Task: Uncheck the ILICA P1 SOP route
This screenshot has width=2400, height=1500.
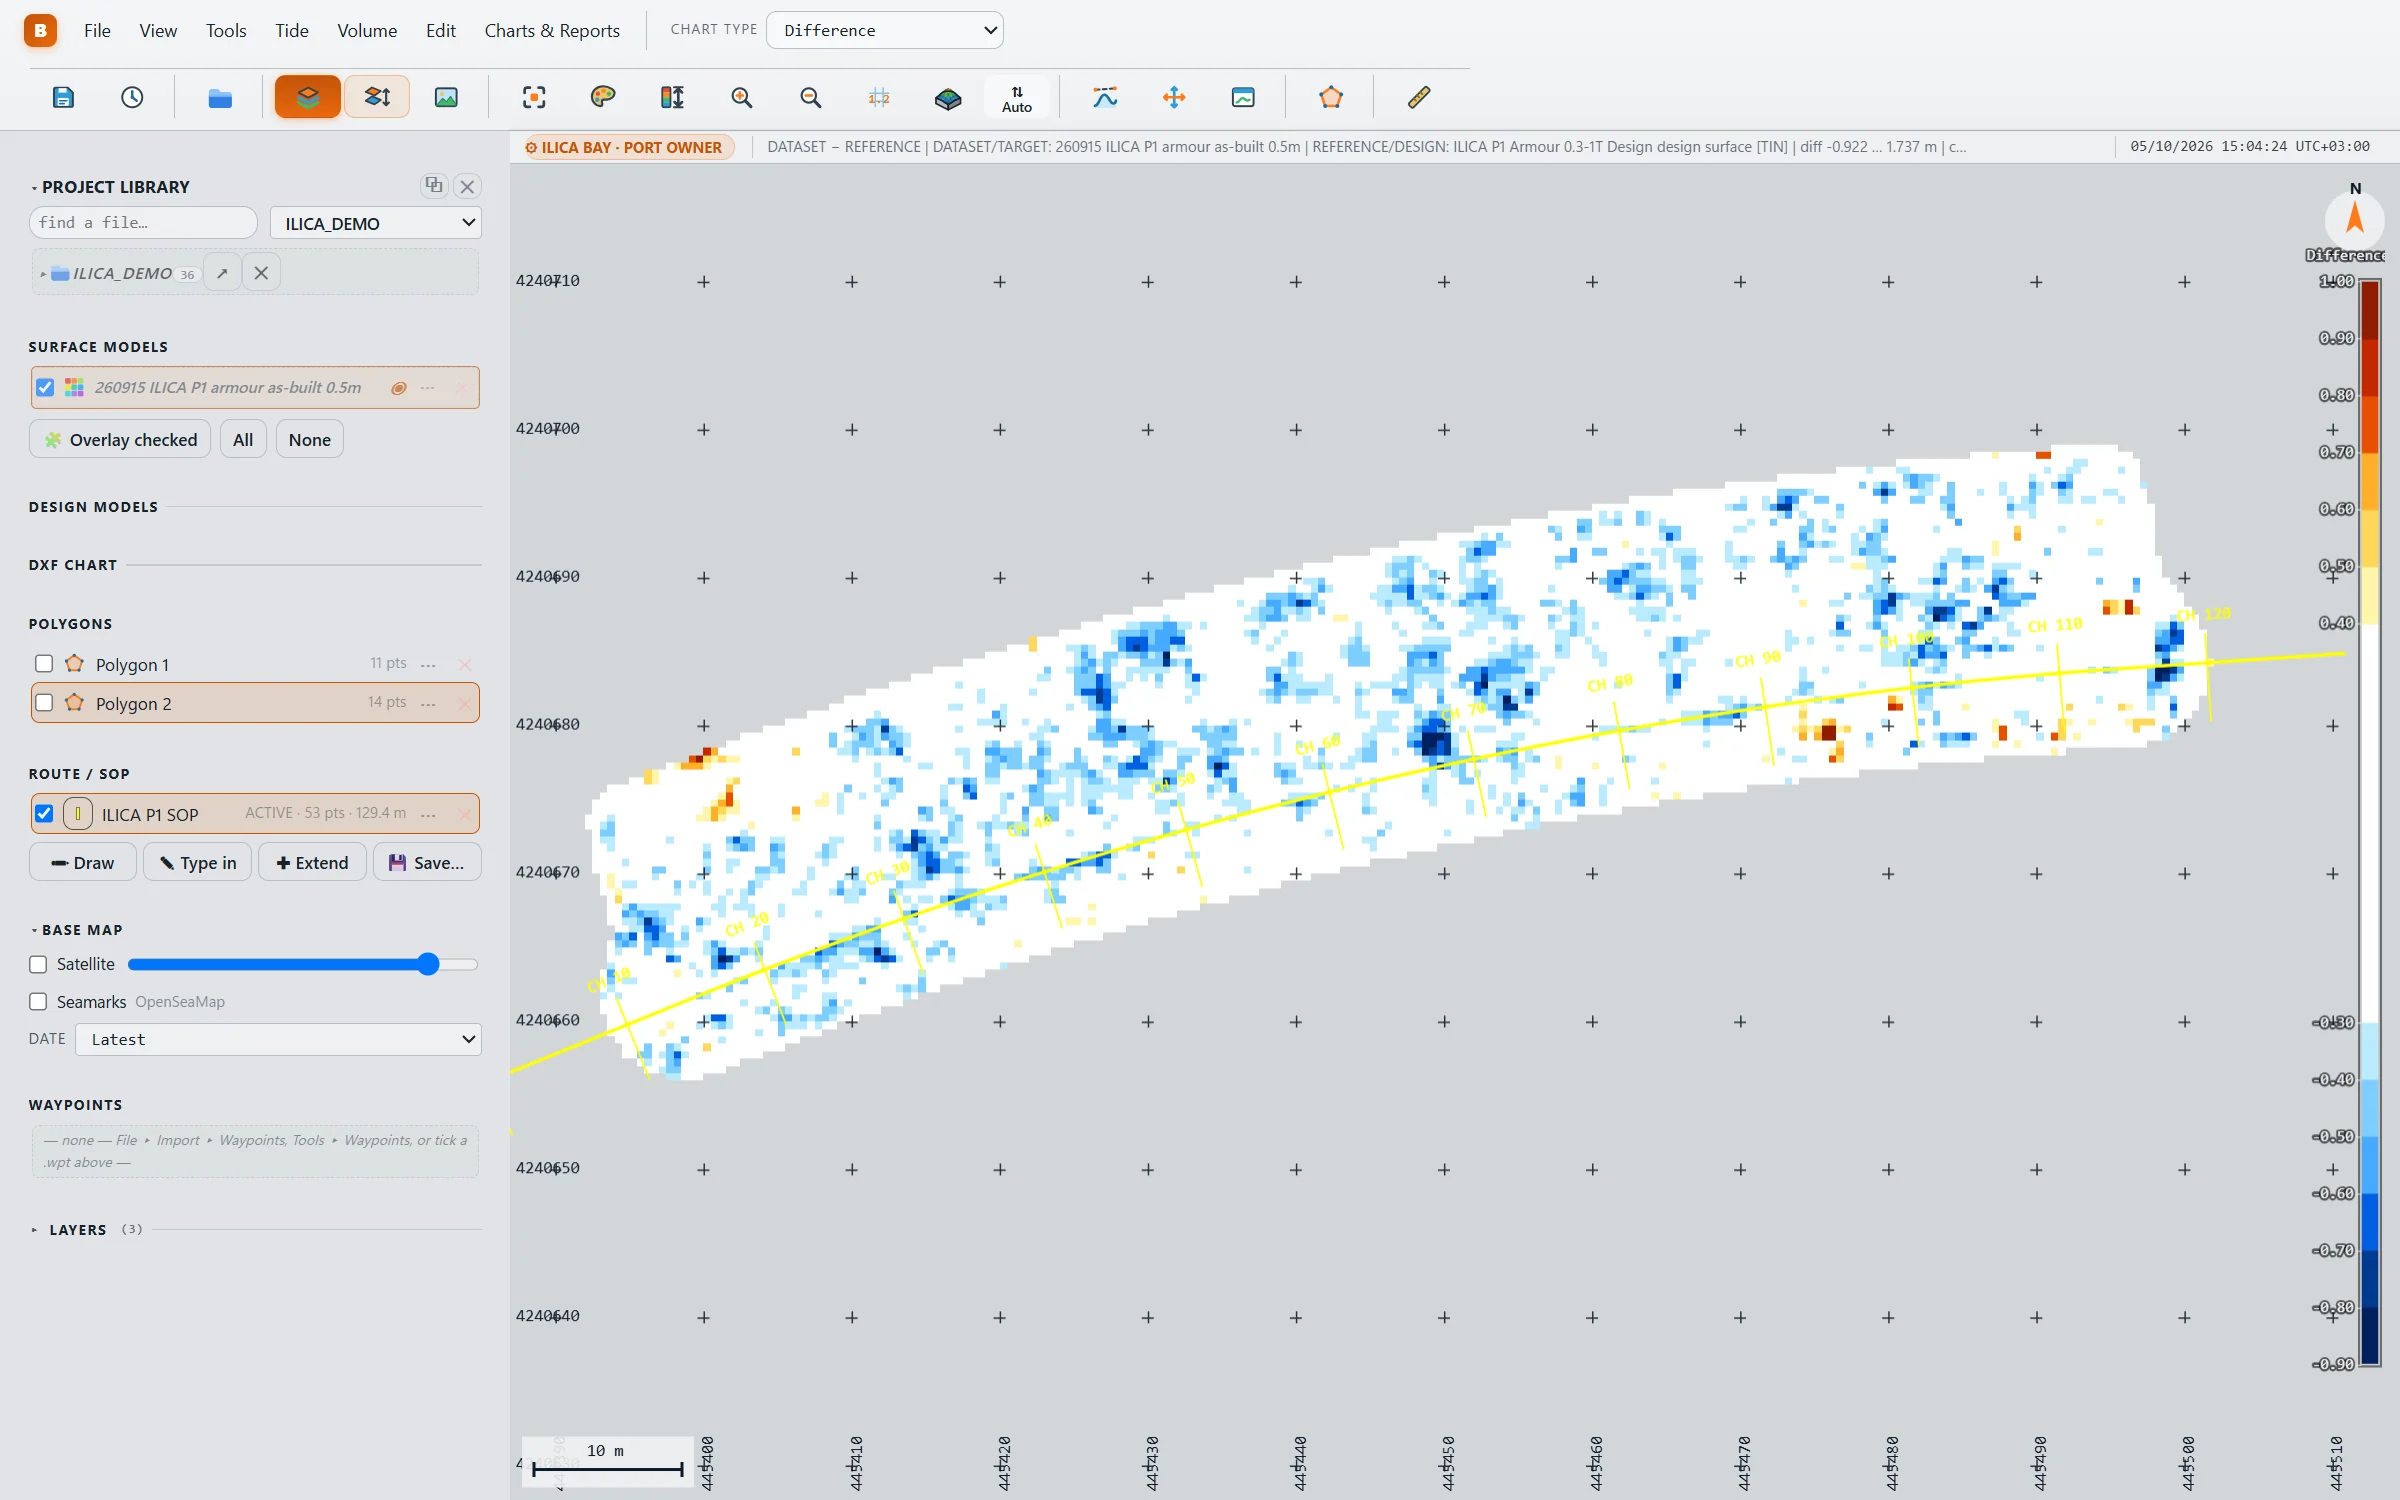Action: (44, 814)
